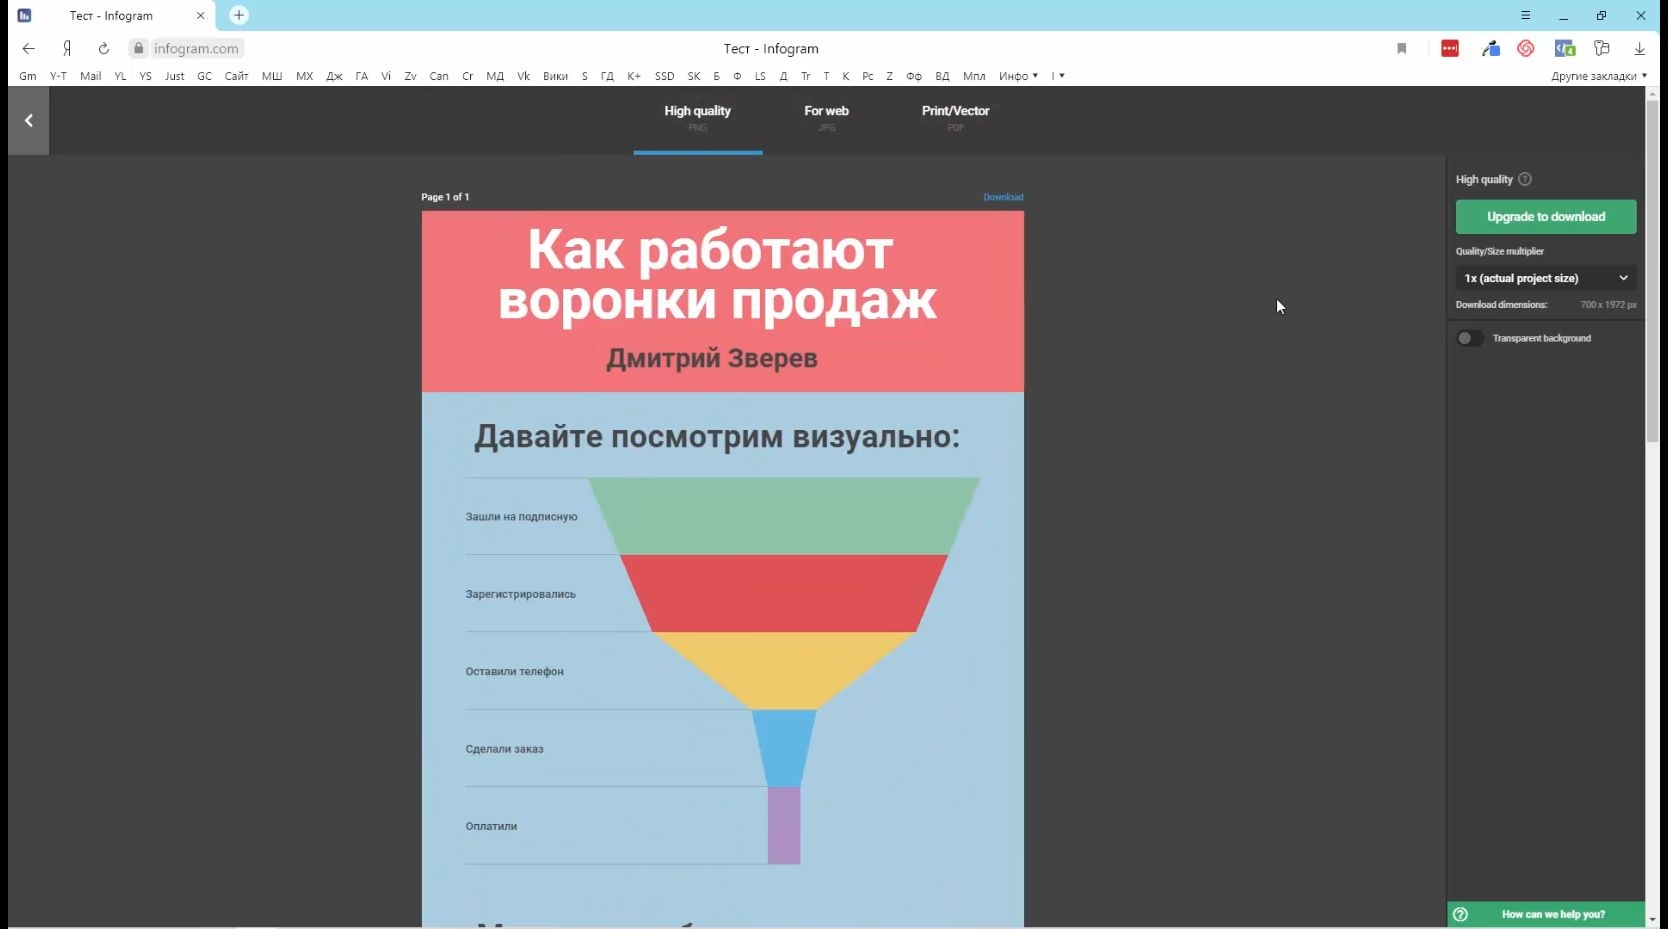Click the green funnel segment Зашли на подписную

[784, 516]
